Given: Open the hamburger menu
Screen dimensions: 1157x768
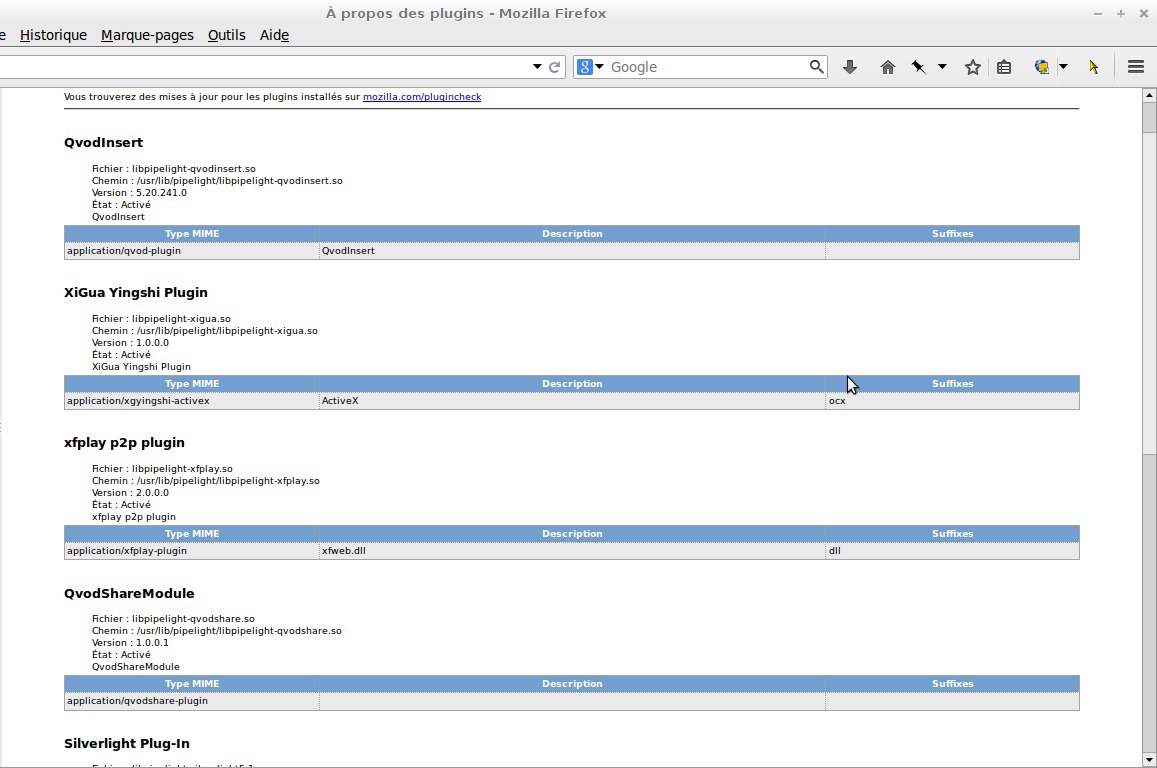Looking at the screenshot, I should coord(1136,67).
